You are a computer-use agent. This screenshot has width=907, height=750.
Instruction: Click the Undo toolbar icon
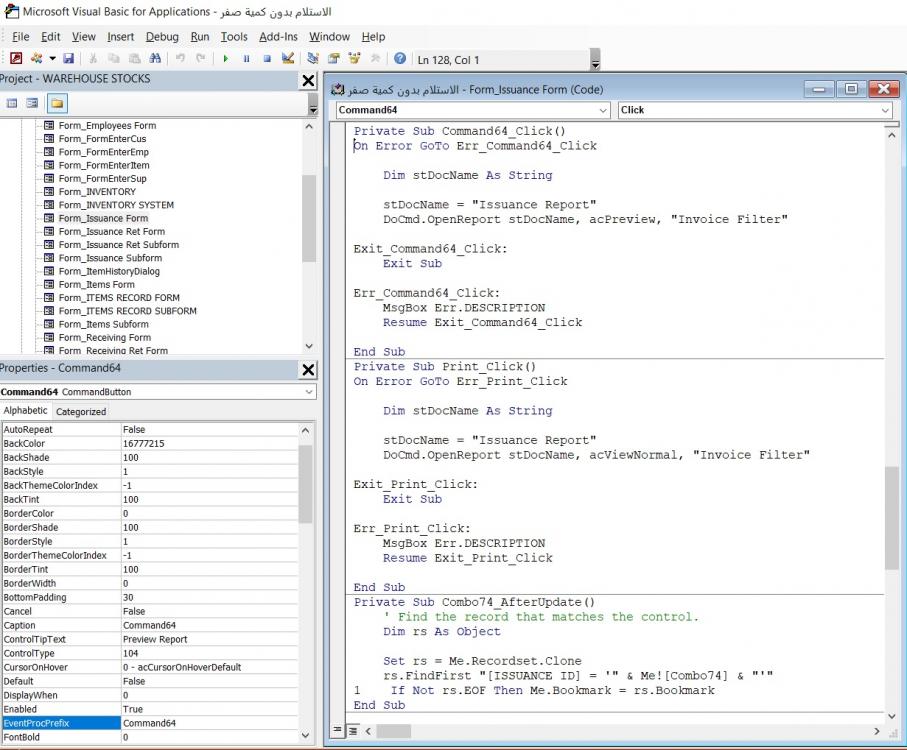pos(180,58)
